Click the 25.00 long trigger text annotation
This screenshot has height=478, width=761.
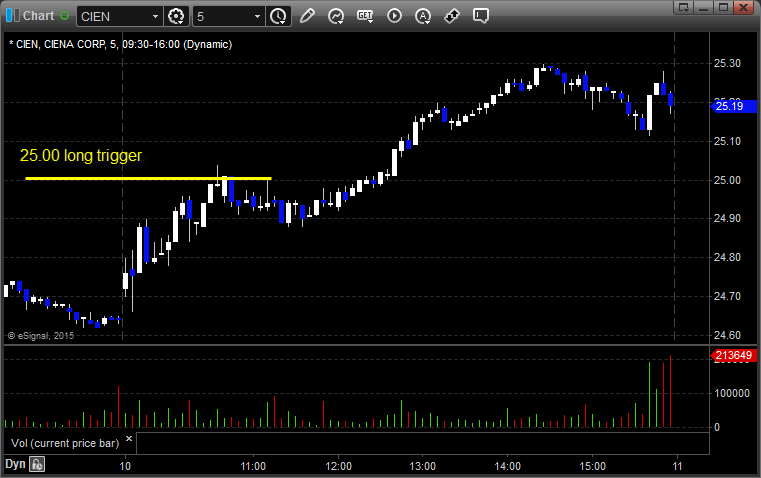81,155
